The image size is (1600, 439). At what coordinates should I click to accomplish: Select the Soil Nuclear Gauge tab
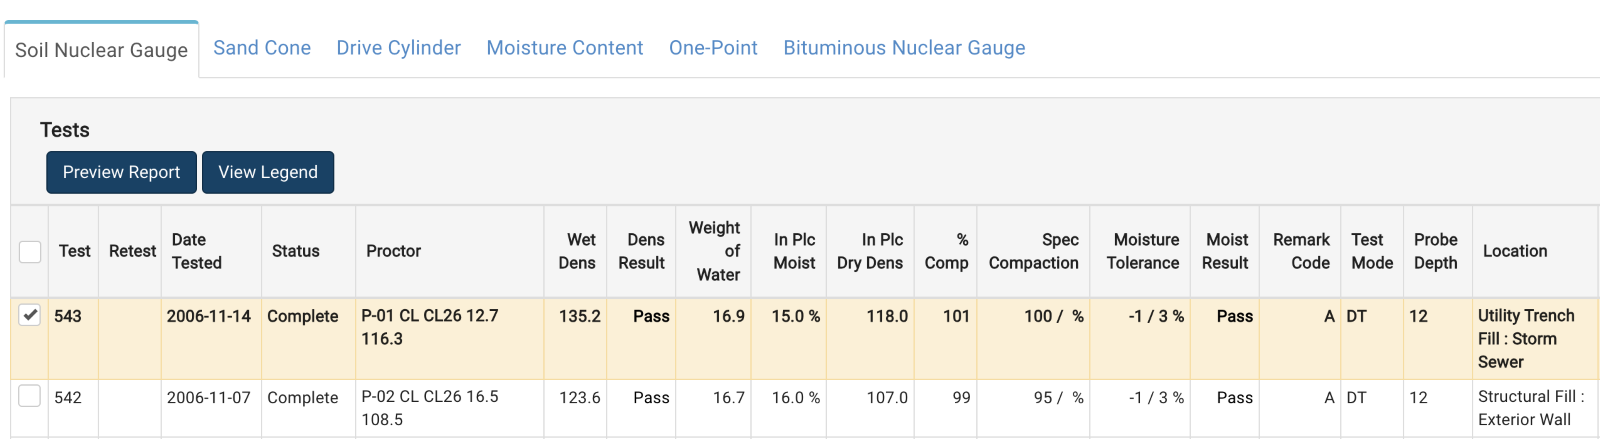click(x=101, y=50)
